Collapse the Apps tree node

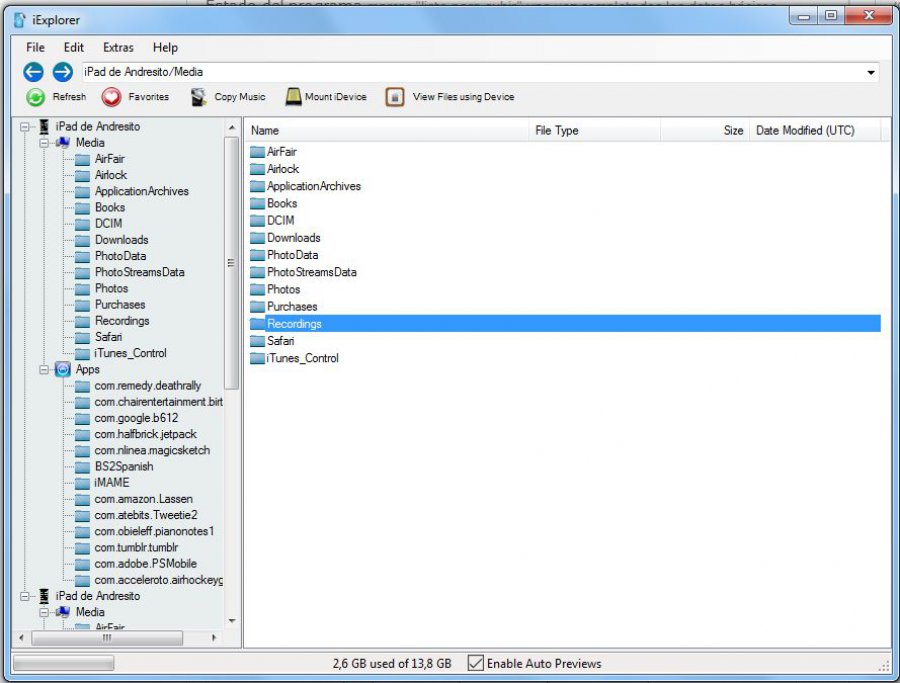point(44,370)
